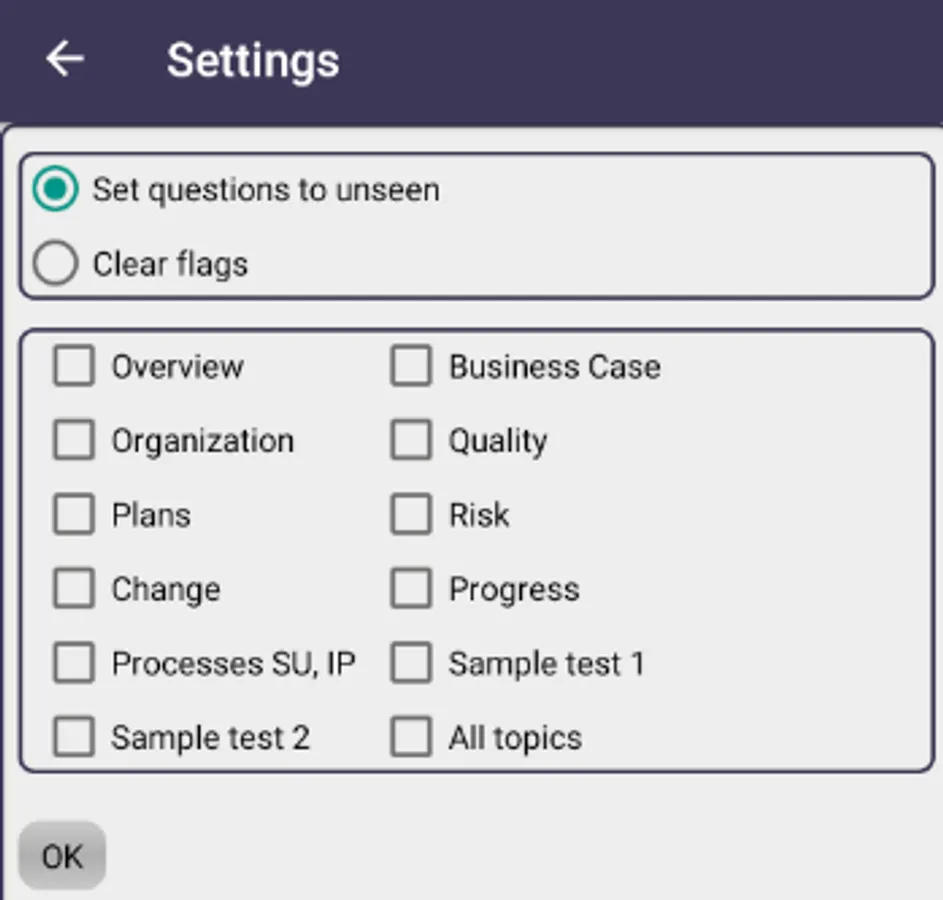Image resolution: width=943 pixels, height=900 pixels.
Task: Check the Plans topic
Action: 72,514
